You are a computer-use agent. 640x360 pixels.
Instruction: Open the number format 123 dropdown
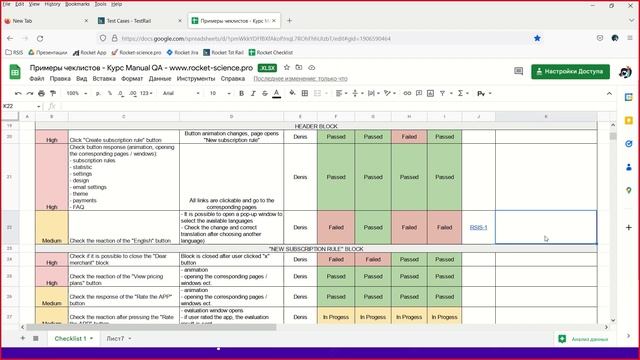coord(146,93)
